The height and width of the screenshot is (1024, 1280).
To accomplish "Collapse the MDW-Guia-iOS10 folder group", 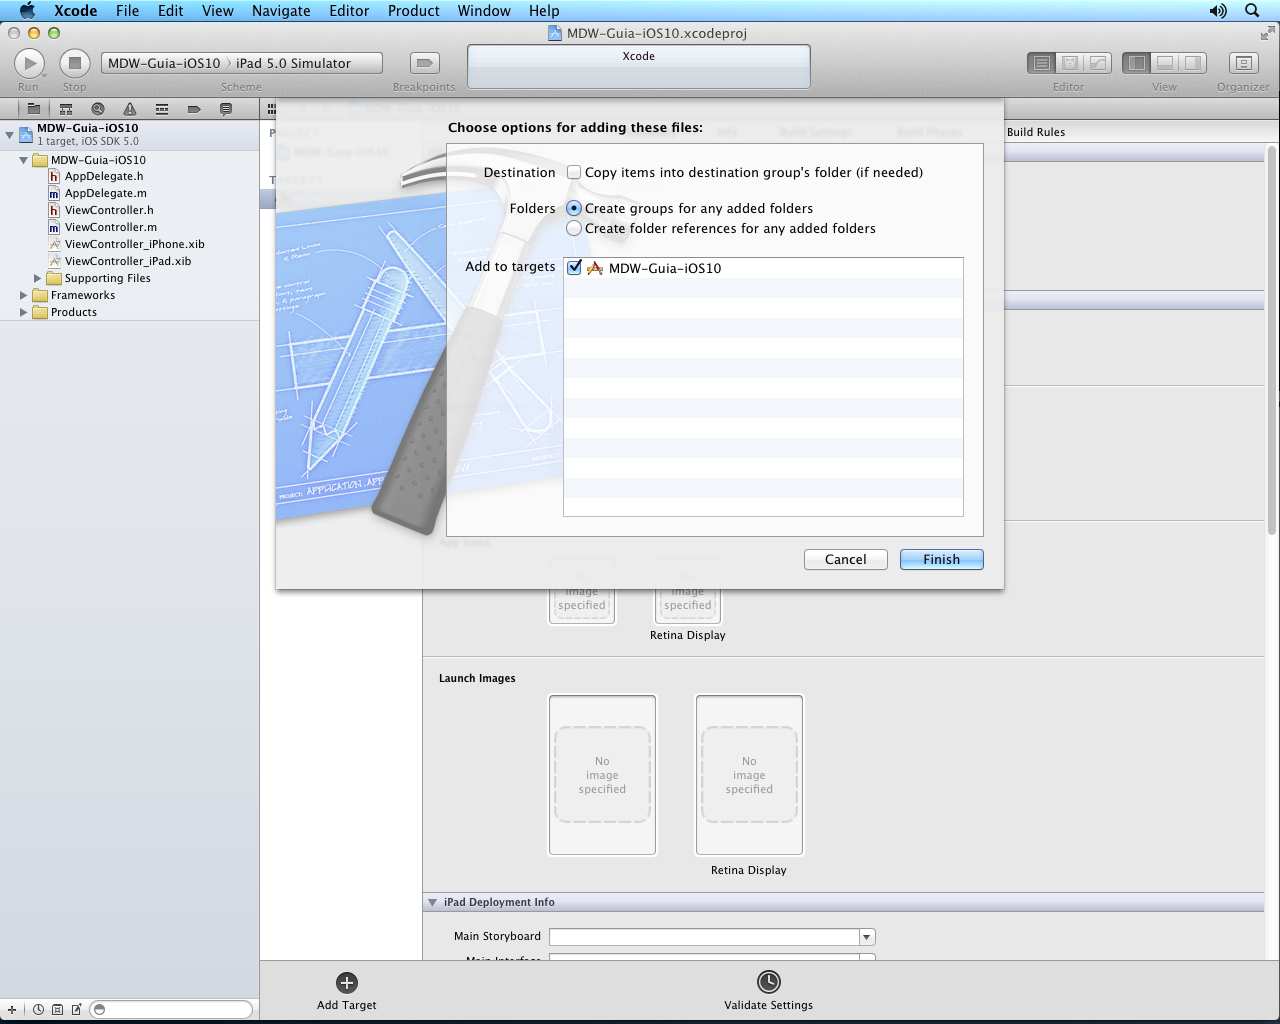I will (23, 160).
